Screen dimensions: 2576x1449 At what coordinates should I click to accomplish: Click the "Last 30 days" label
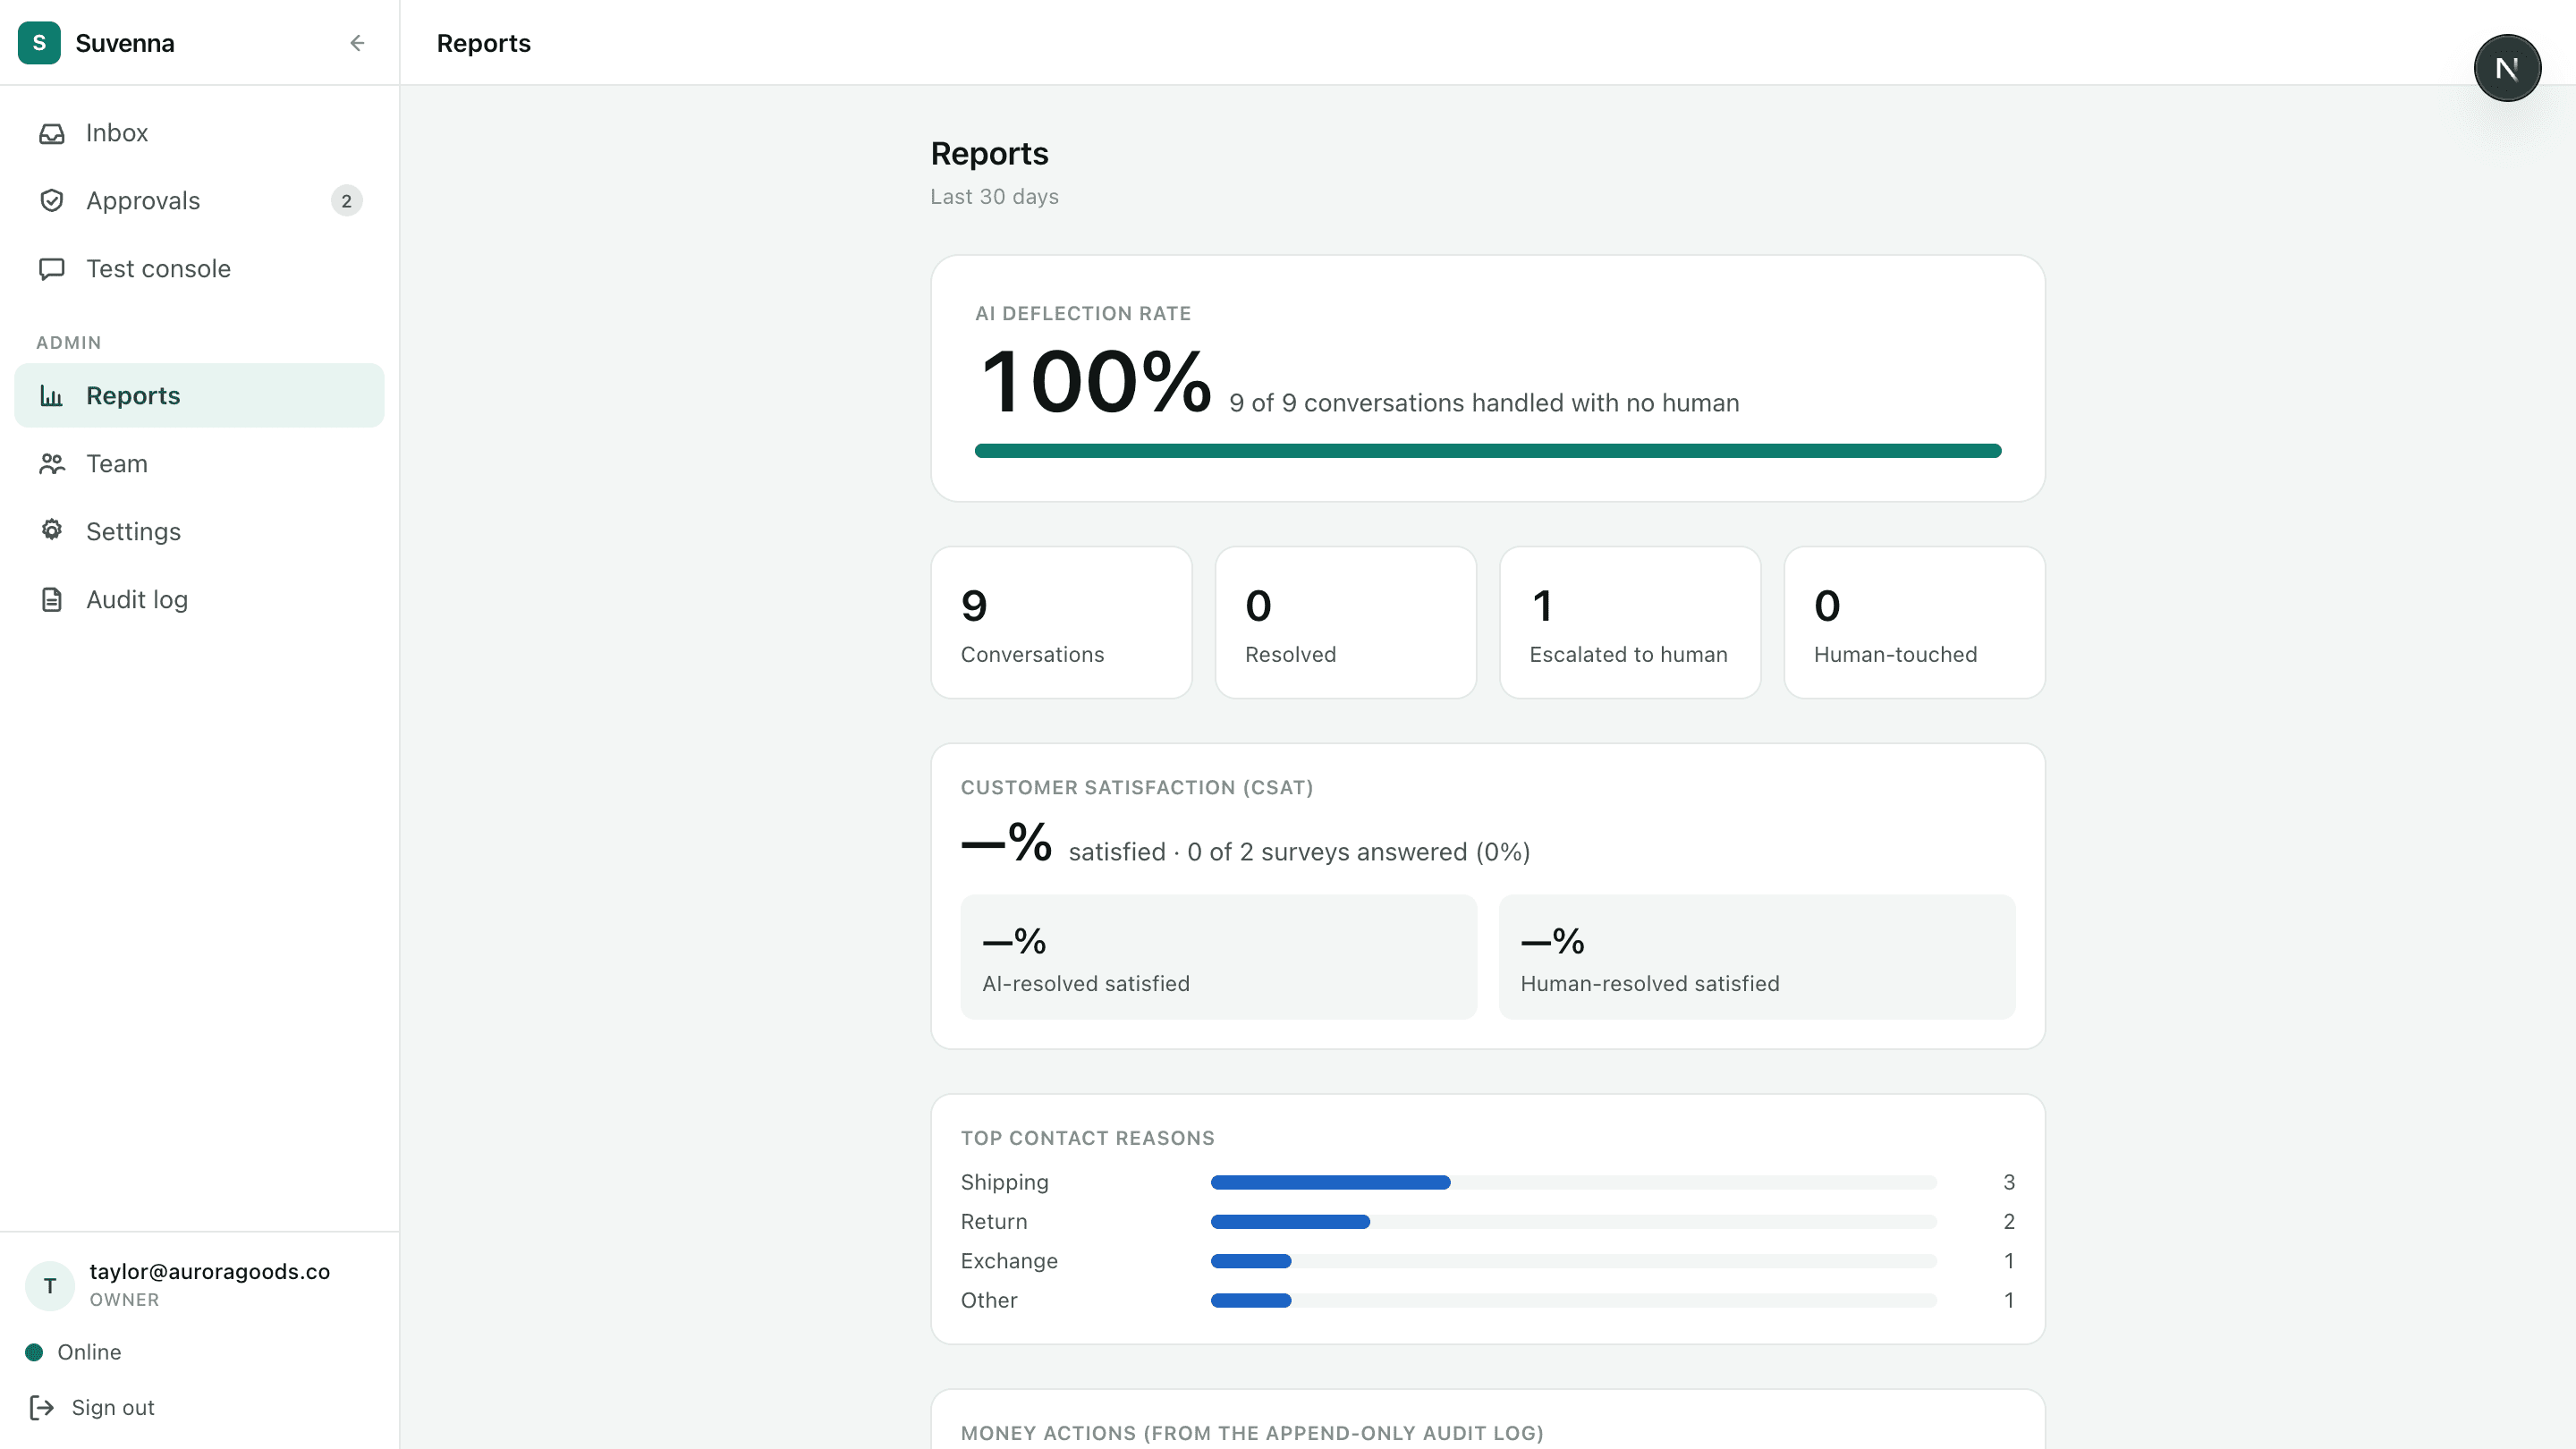point(994,197)
